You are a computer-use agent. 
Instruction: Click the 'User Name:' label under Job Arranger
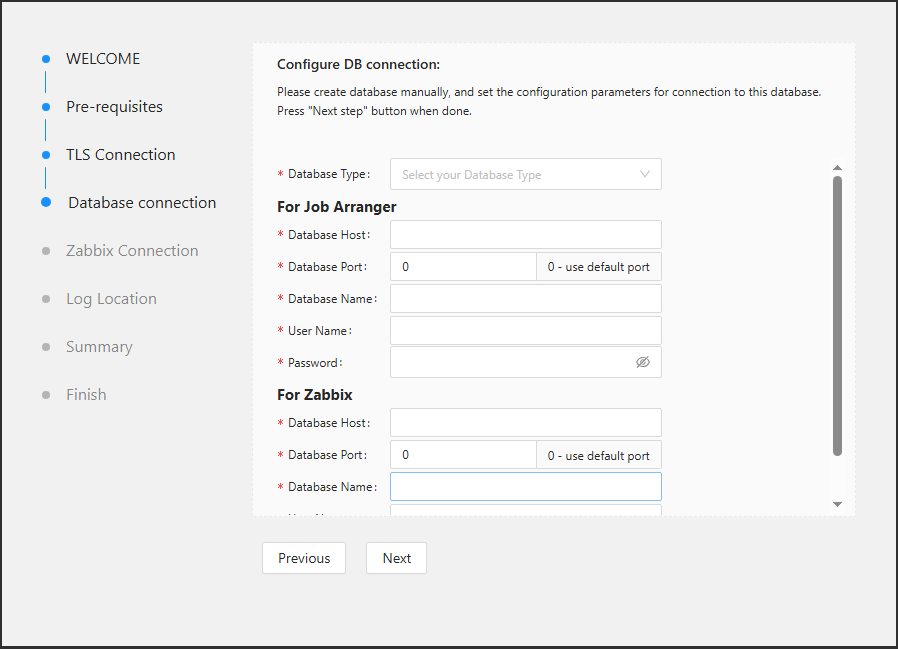pos(320,331)
